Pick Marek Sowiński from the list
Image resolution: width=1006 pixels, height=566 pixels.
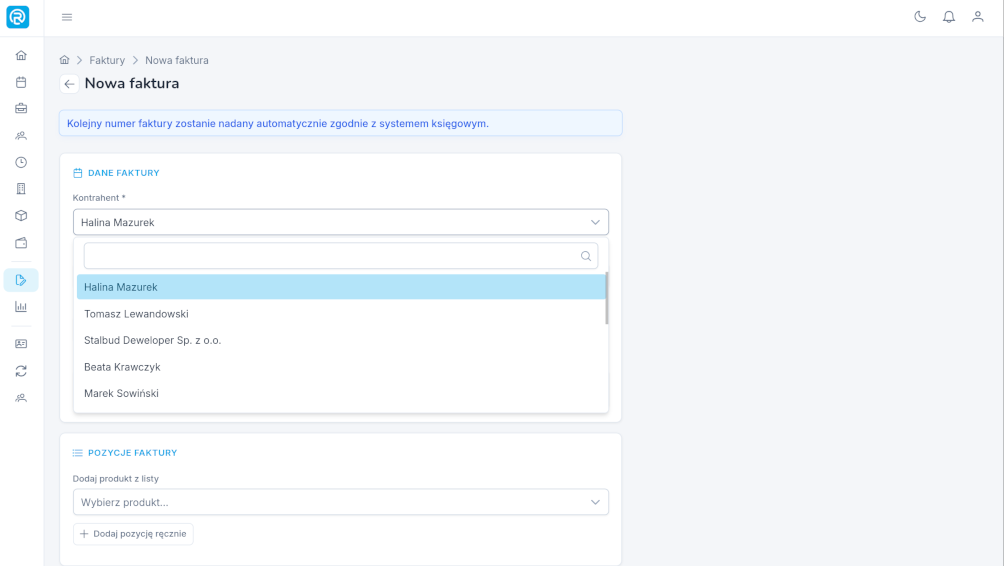coord(341,393)
